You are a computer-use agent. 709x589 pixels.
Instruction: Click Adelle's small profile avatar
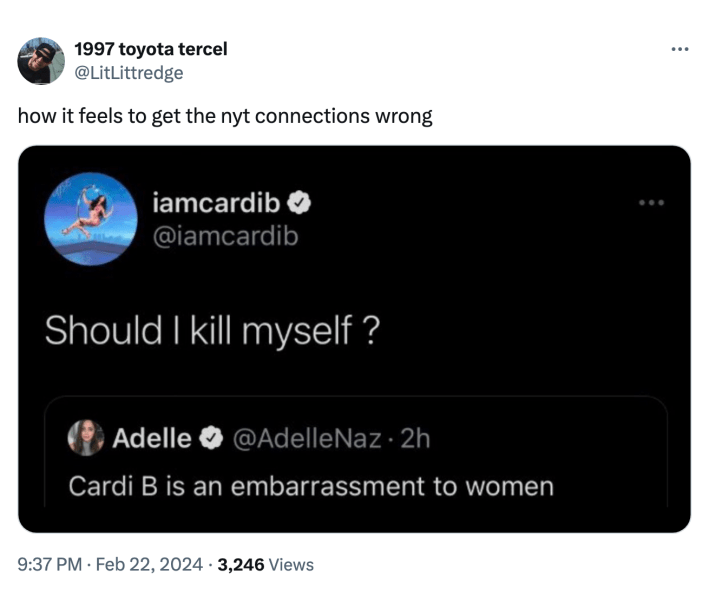[x=85, y=438]
